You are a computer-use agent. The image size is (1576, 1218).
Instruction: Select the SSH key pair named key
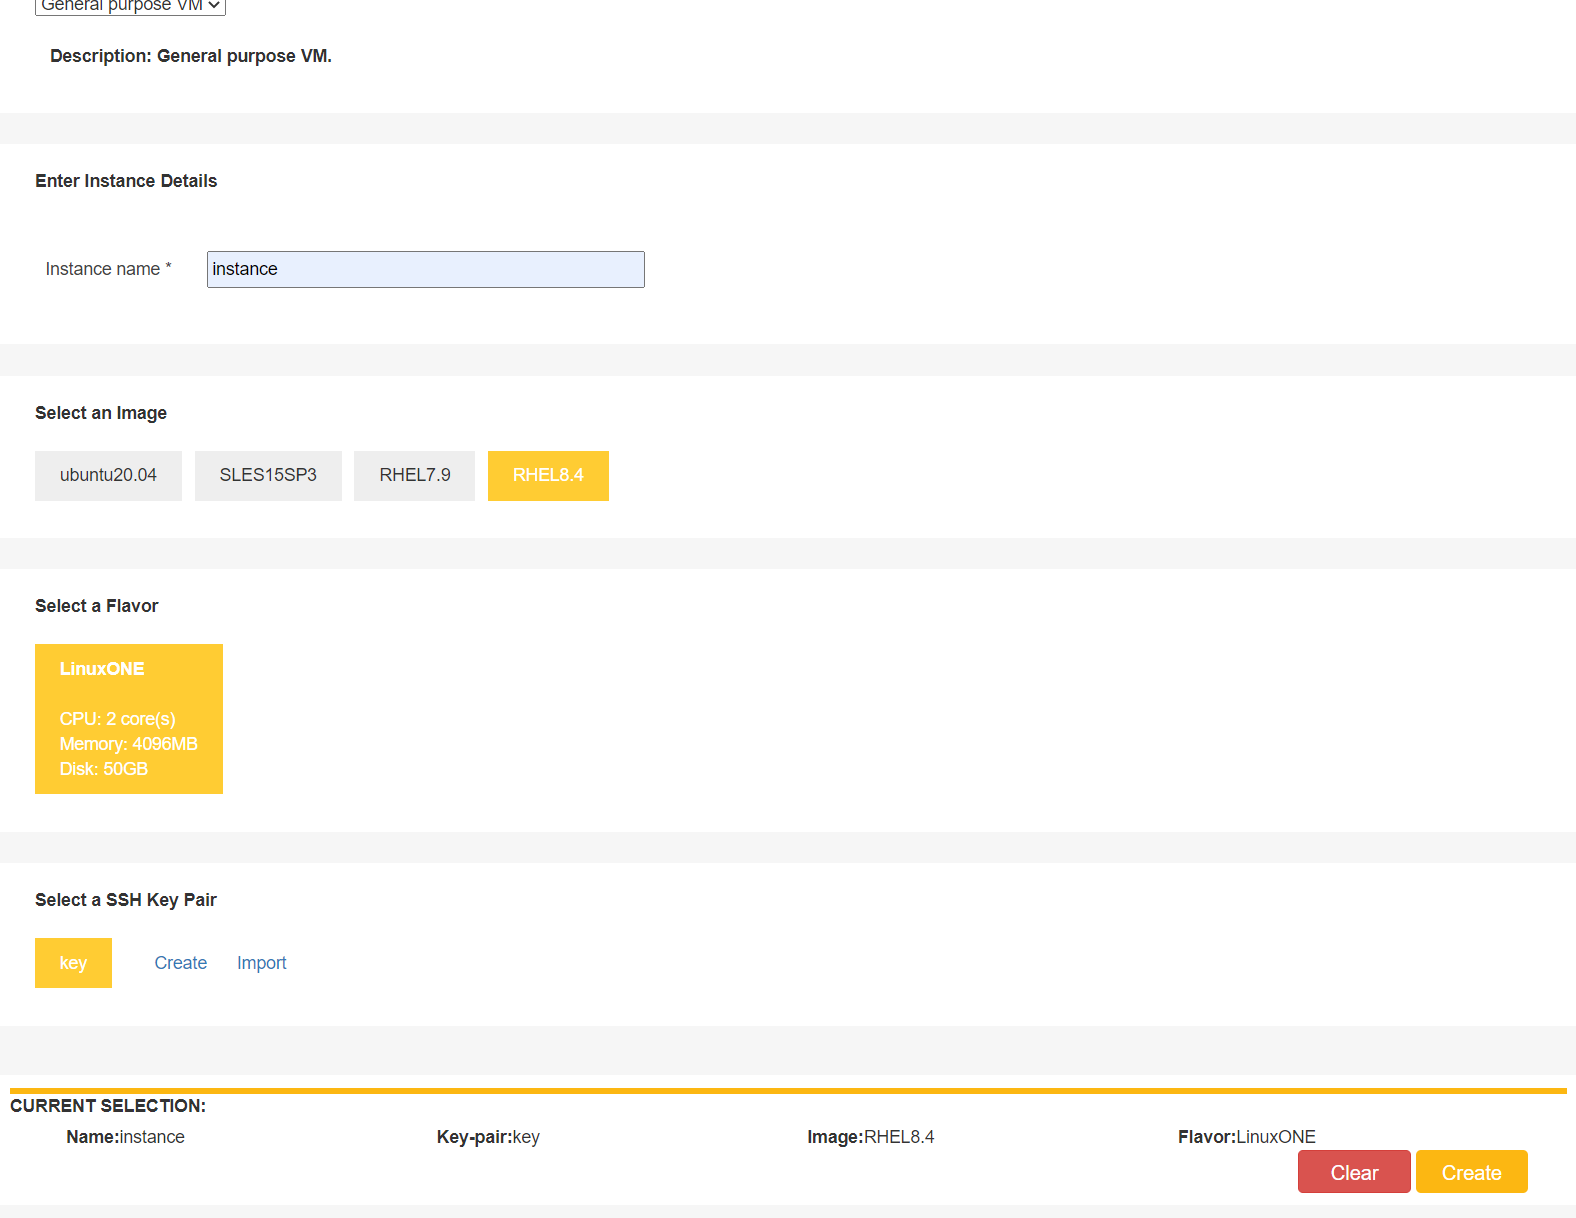click(x=73, y=963)
